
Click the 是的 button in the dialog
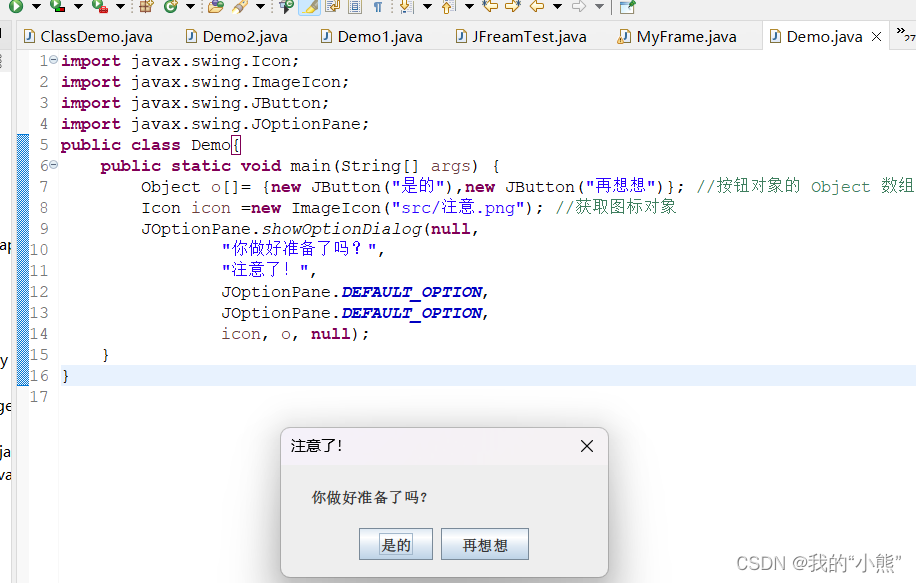[396, 544]
